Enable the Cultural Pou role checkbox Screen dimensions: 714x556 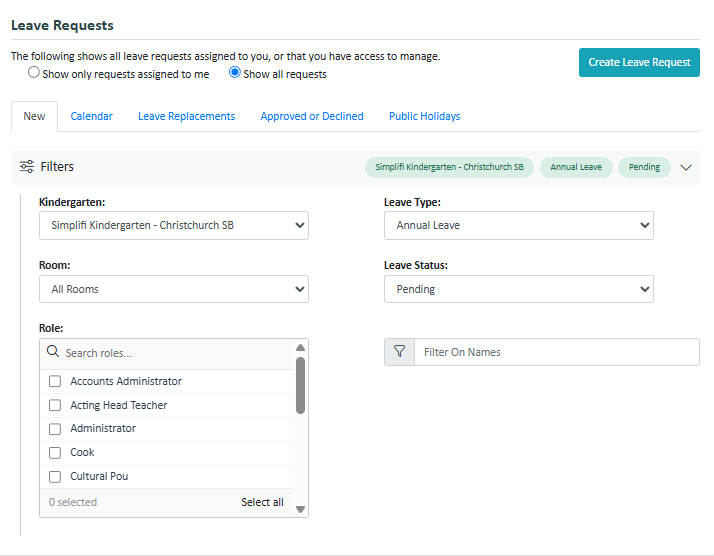click(55, 476)
